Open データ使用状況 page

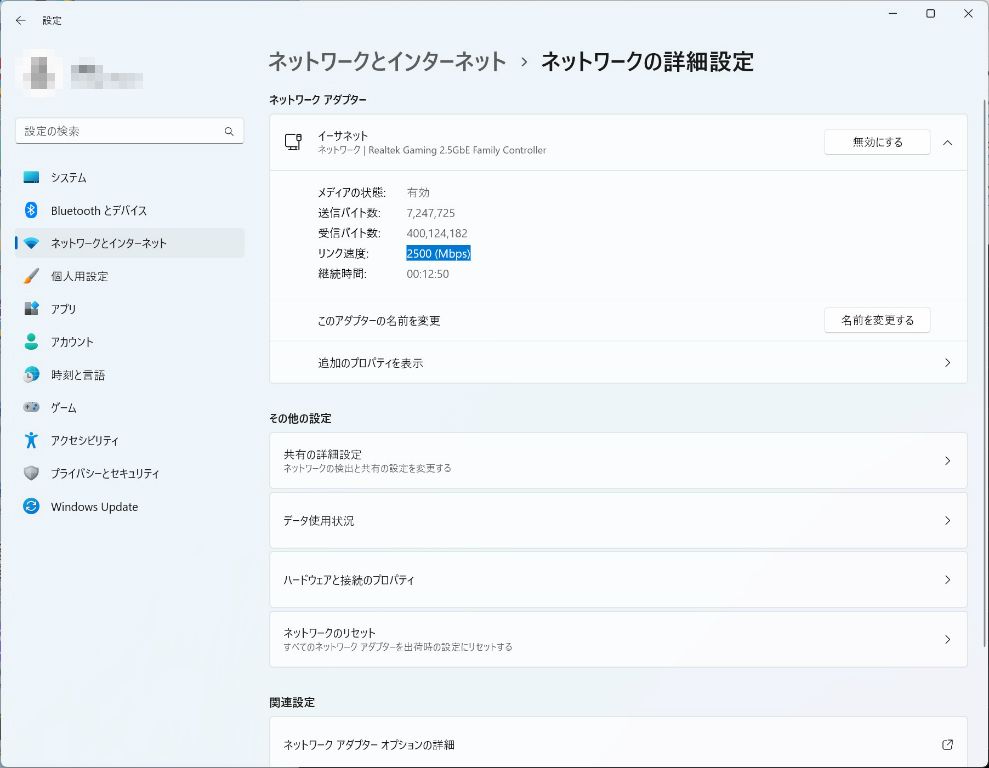[x=617, y=520]
